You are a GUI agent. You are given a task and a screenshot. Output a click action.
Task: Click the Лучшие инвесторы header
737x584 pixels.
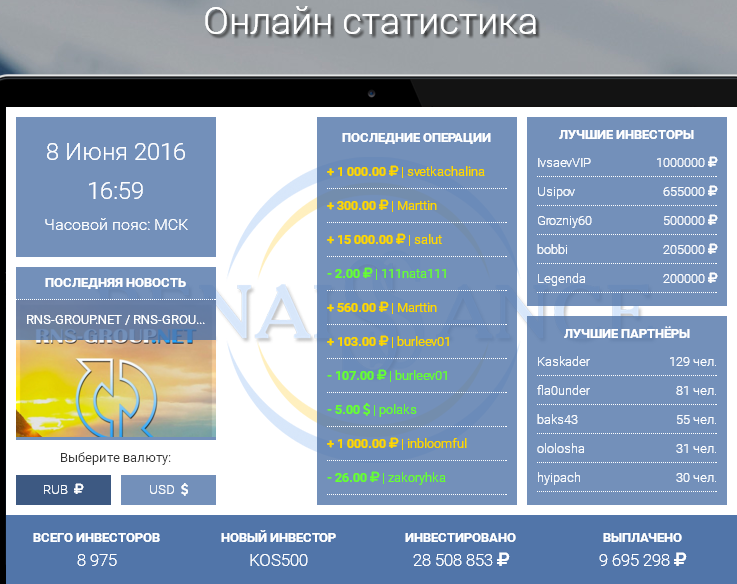click(627, 134)
